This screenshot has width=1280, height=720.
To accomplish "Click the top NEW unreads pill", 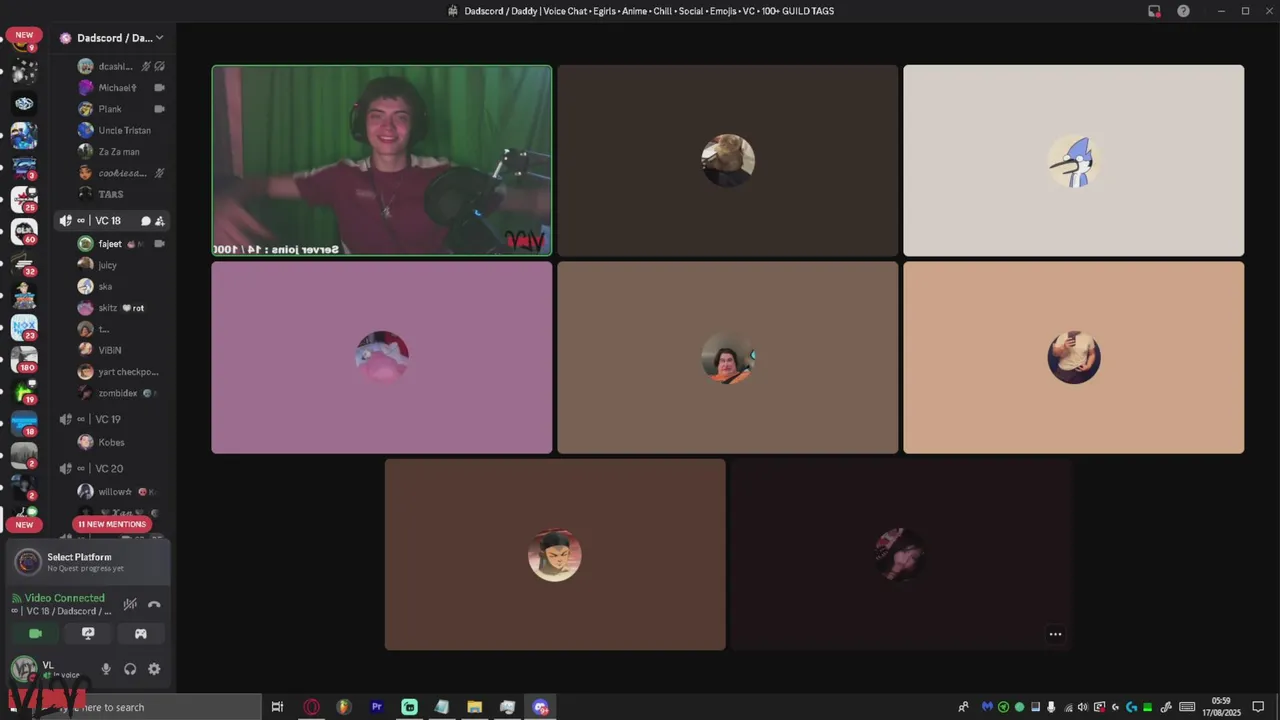I will pyautogui.click(x=24, y=35).
